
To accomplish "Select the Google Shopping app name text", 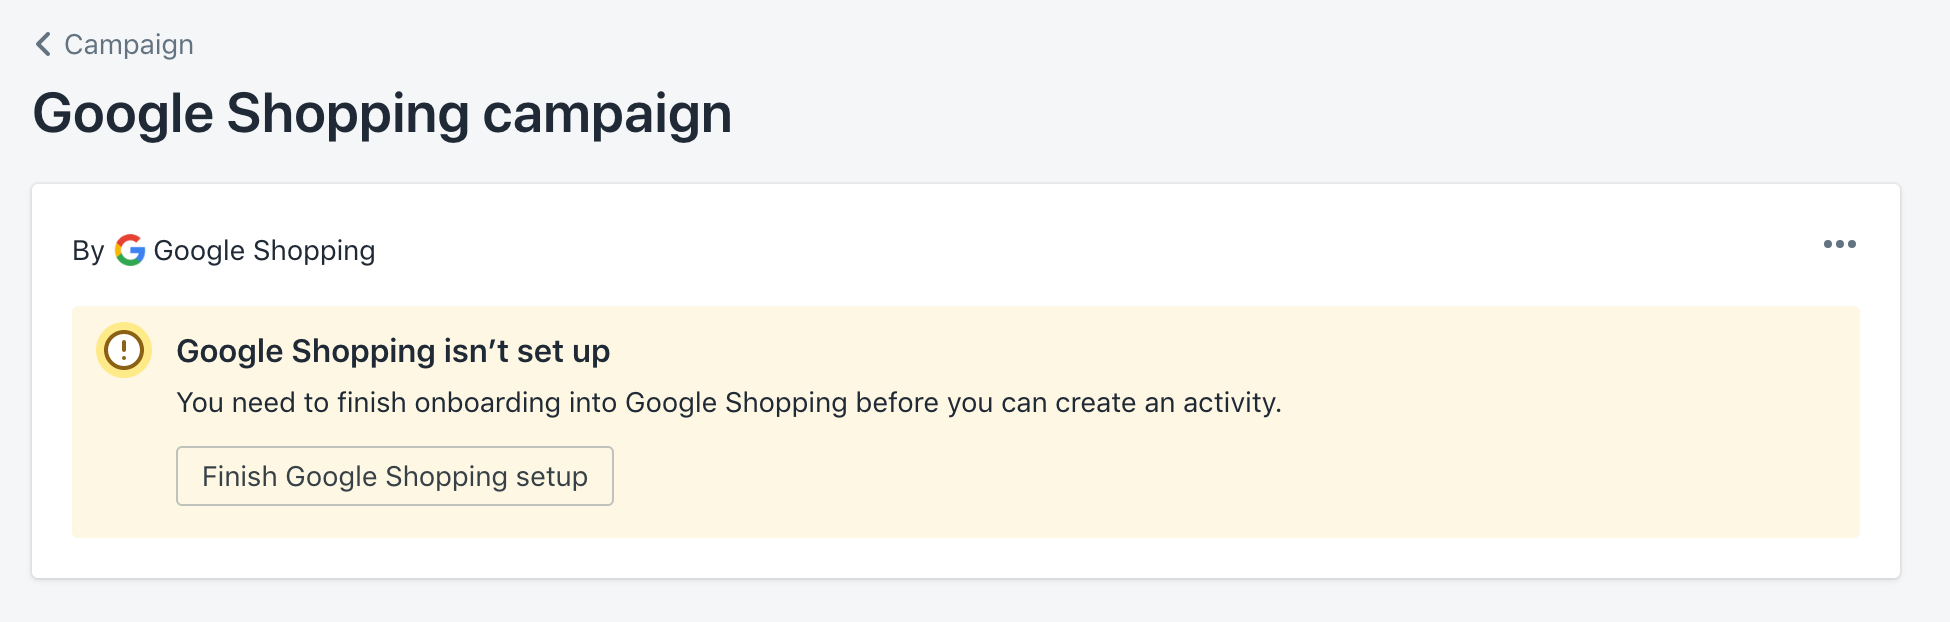I will tap(264, 250).
